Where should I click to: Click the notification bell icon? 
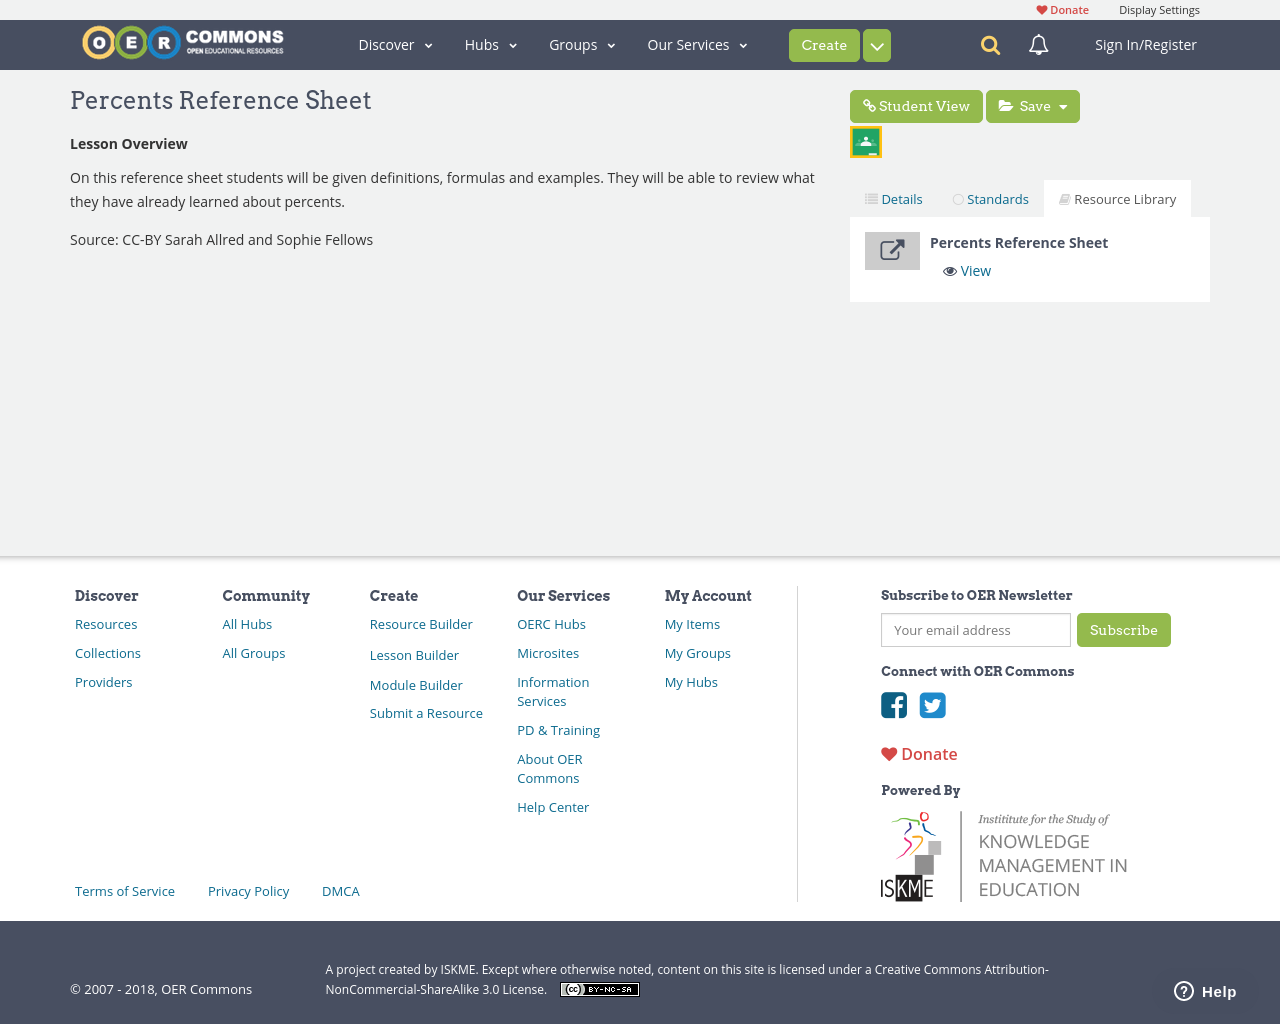pos(1037,44)
